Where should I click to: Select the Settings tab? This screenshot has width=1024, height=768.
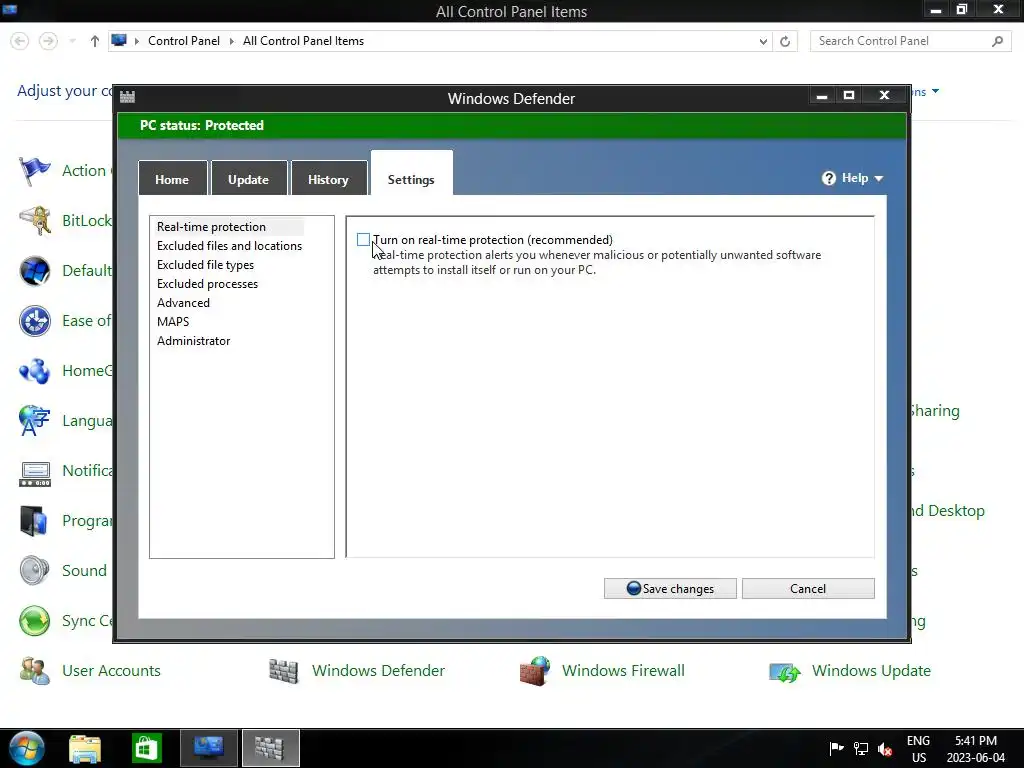point(411,174)
